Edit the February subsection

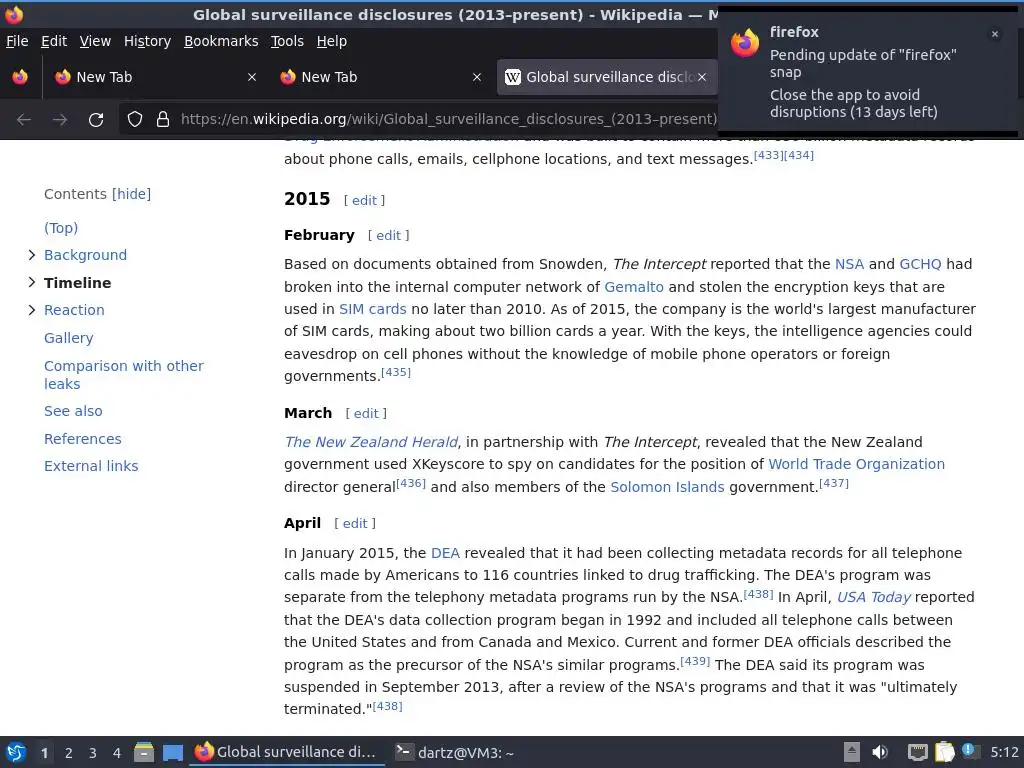point(389,236)
